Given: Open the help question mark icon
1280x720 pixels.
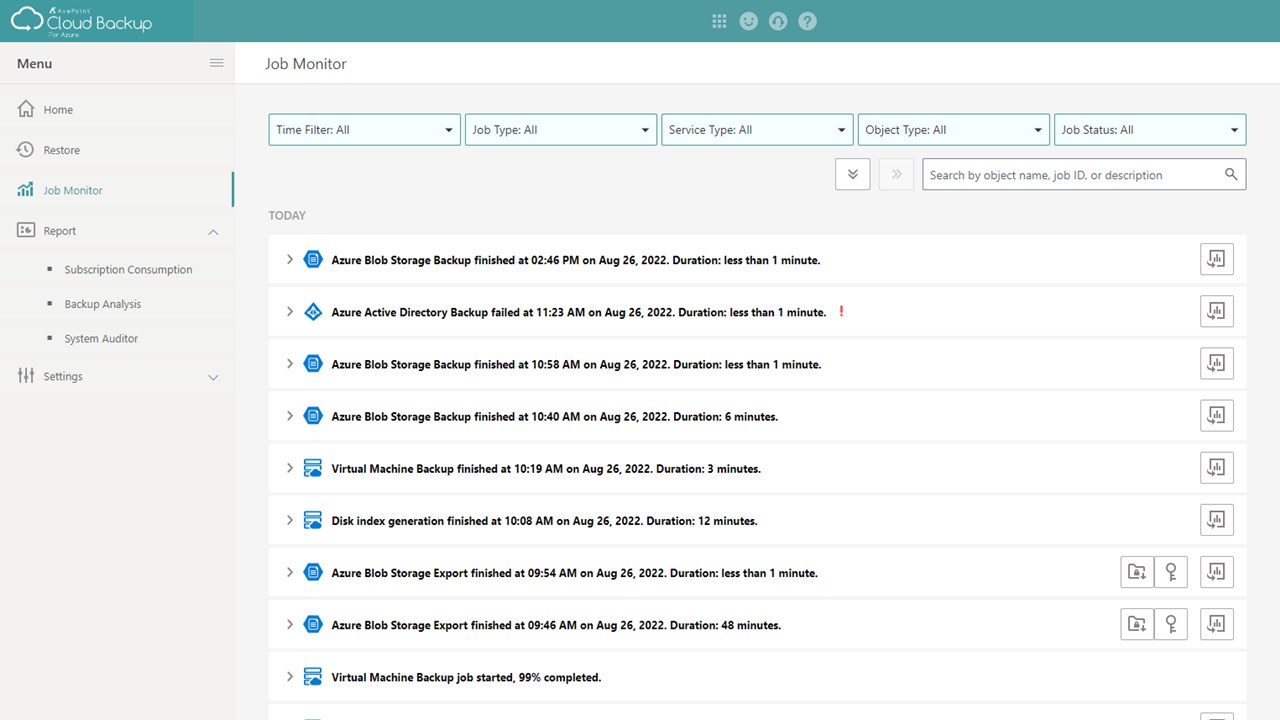Looking at the screenshot, I should (x=808, y=21).
